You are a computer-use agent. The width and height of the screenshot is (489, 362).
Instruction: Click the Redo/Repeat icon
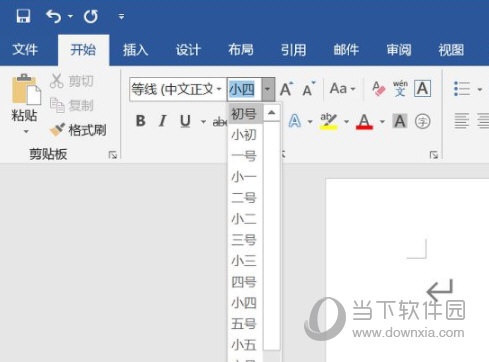[91, 16]
